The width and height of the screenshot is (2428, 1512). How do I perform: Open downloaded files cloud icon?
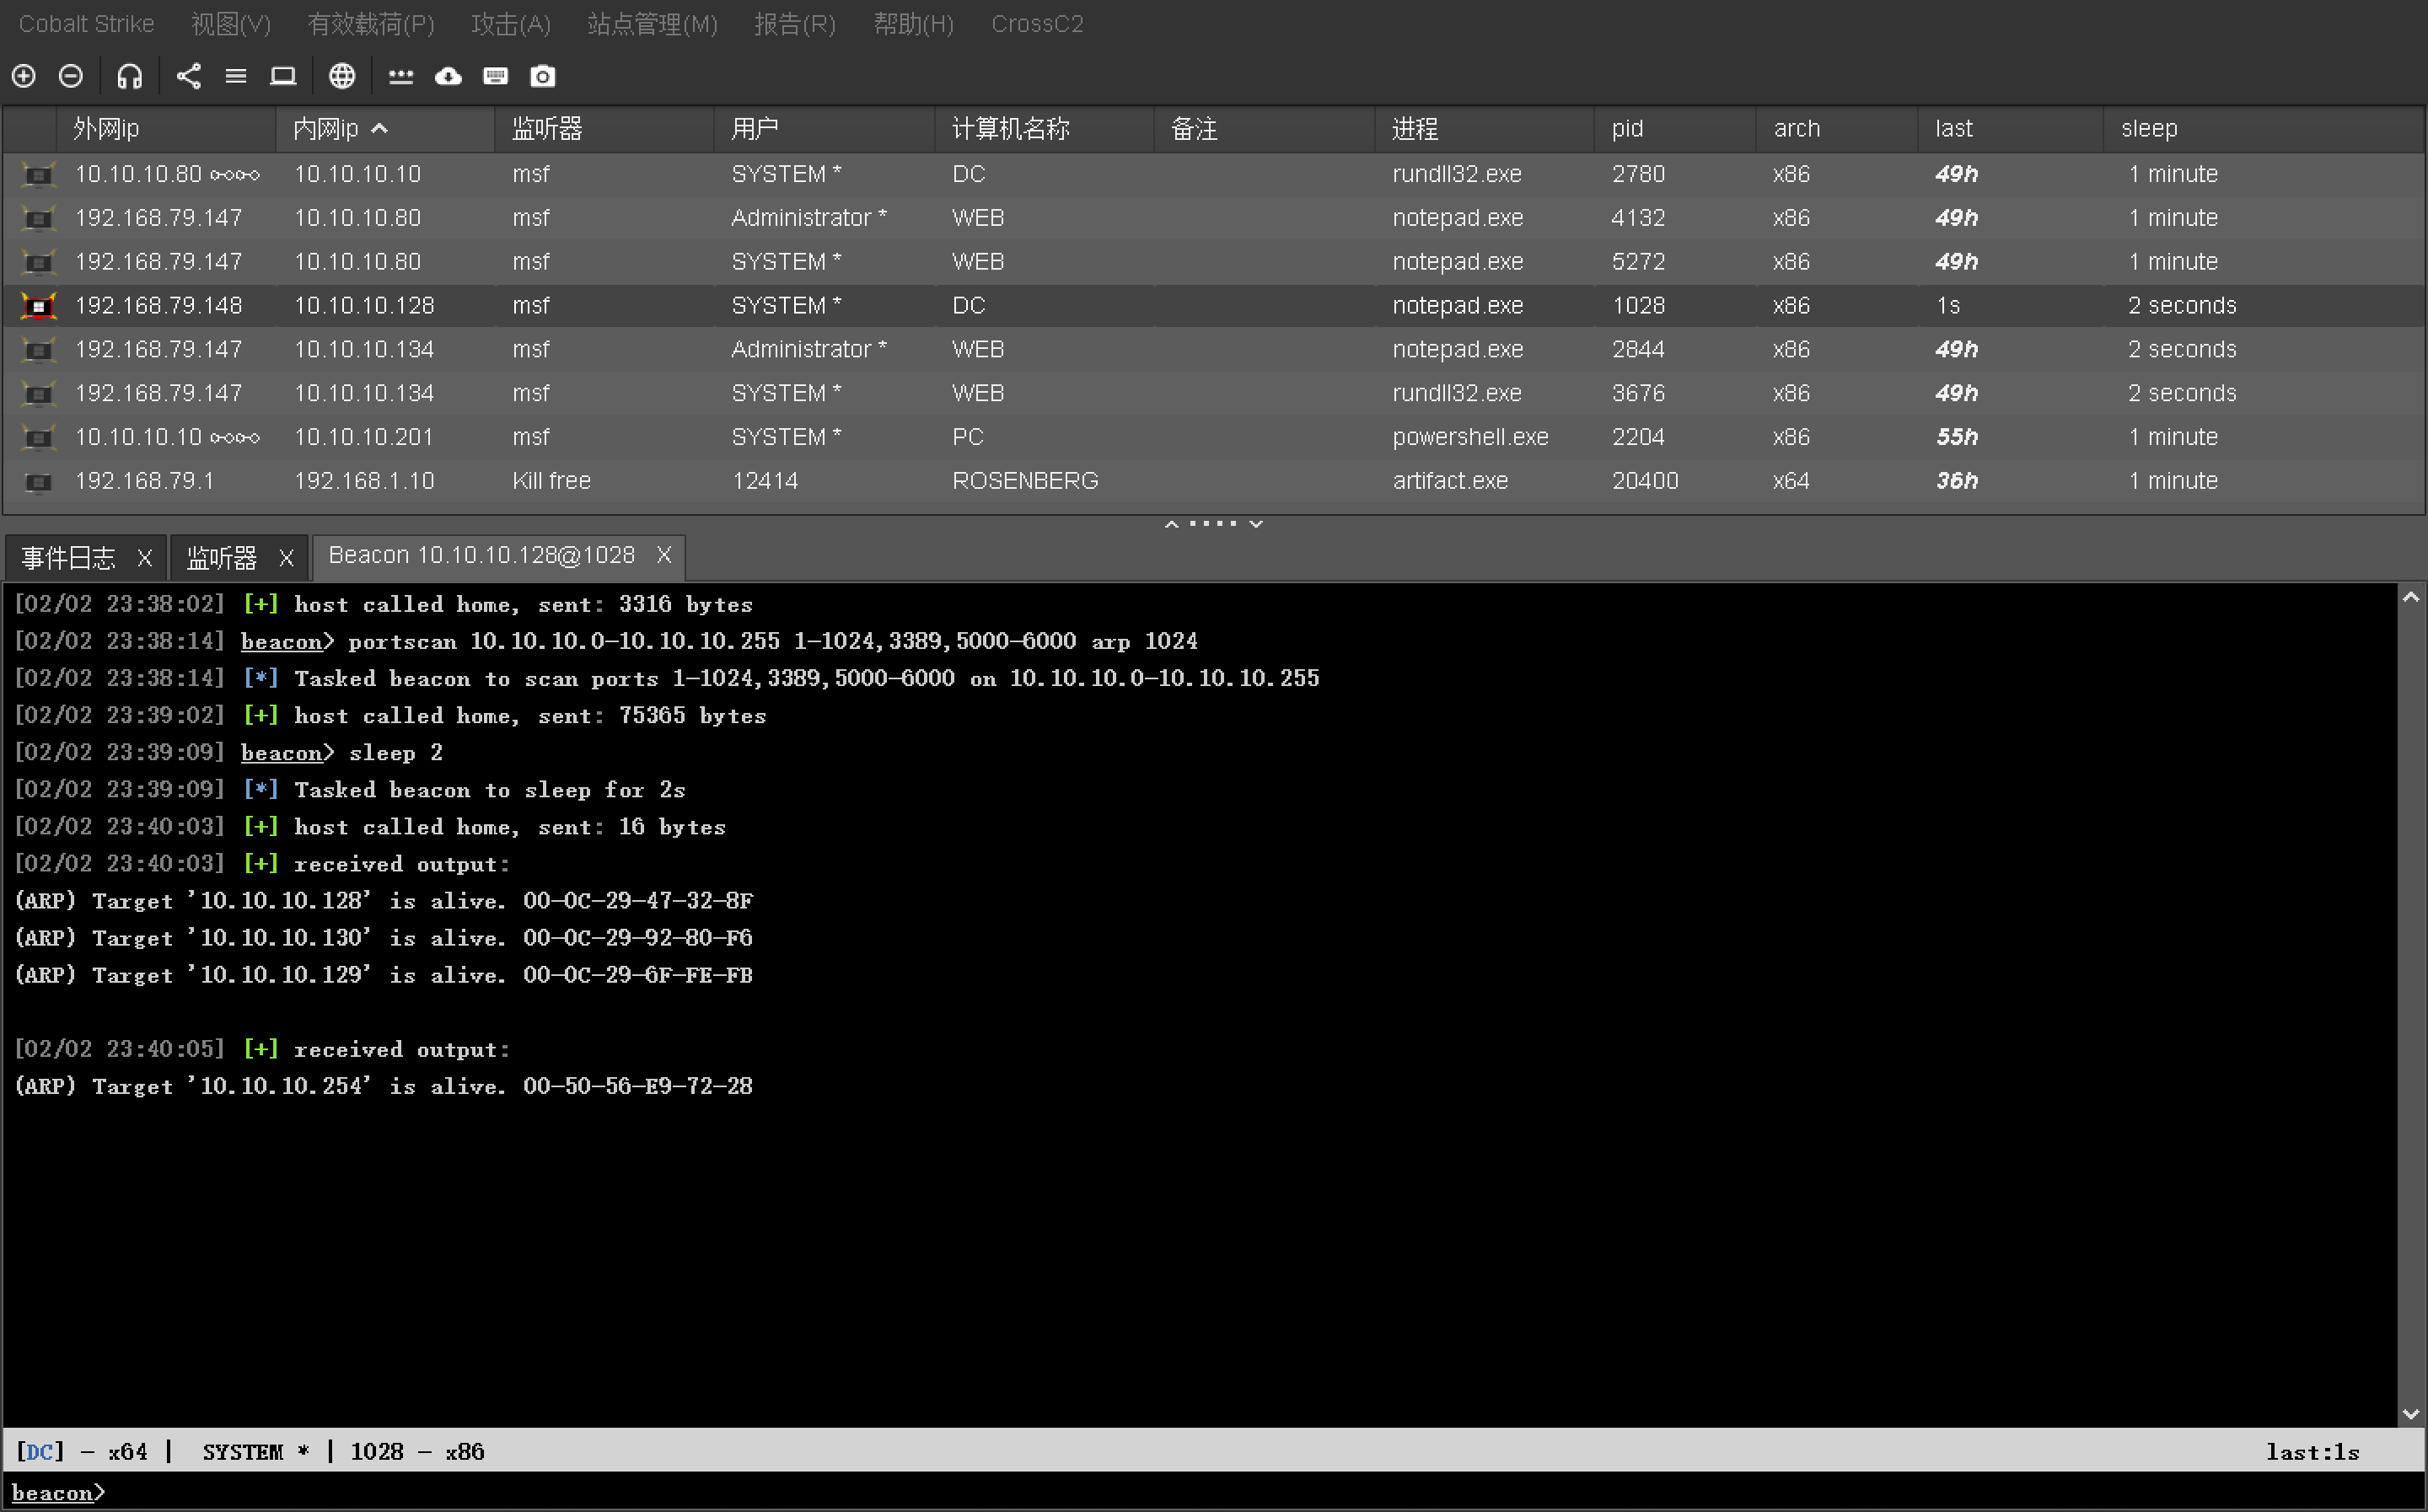click(x=448, y=76)
